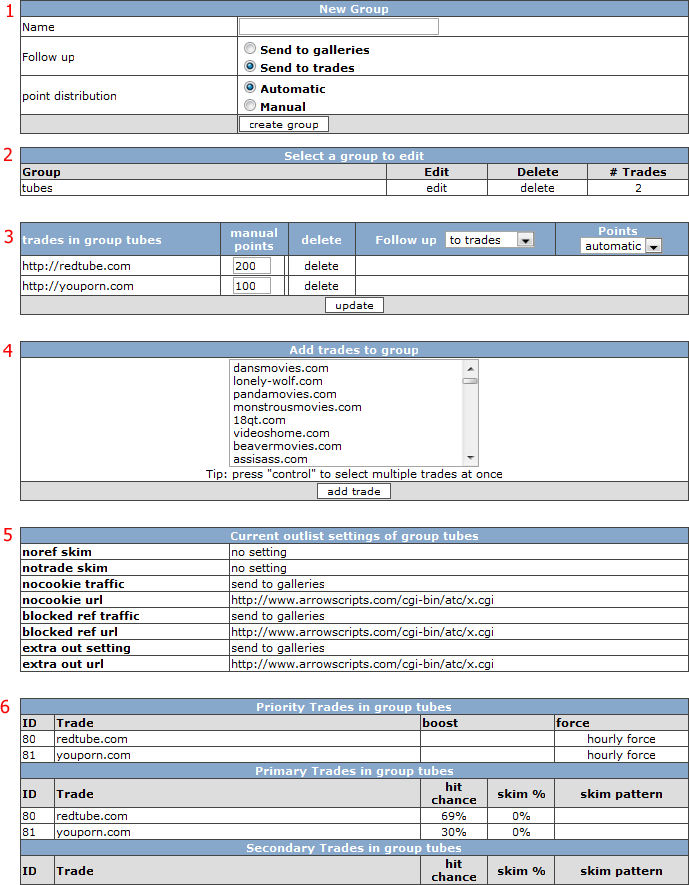Select dansmovies.com in trades list

pos(280,368)
